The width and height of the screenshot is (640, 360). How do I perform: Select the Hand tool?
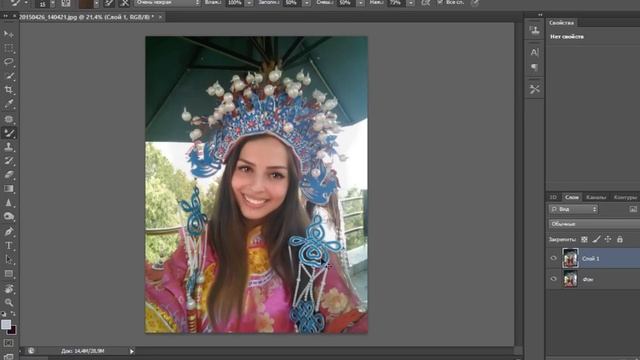pos(9,289)
